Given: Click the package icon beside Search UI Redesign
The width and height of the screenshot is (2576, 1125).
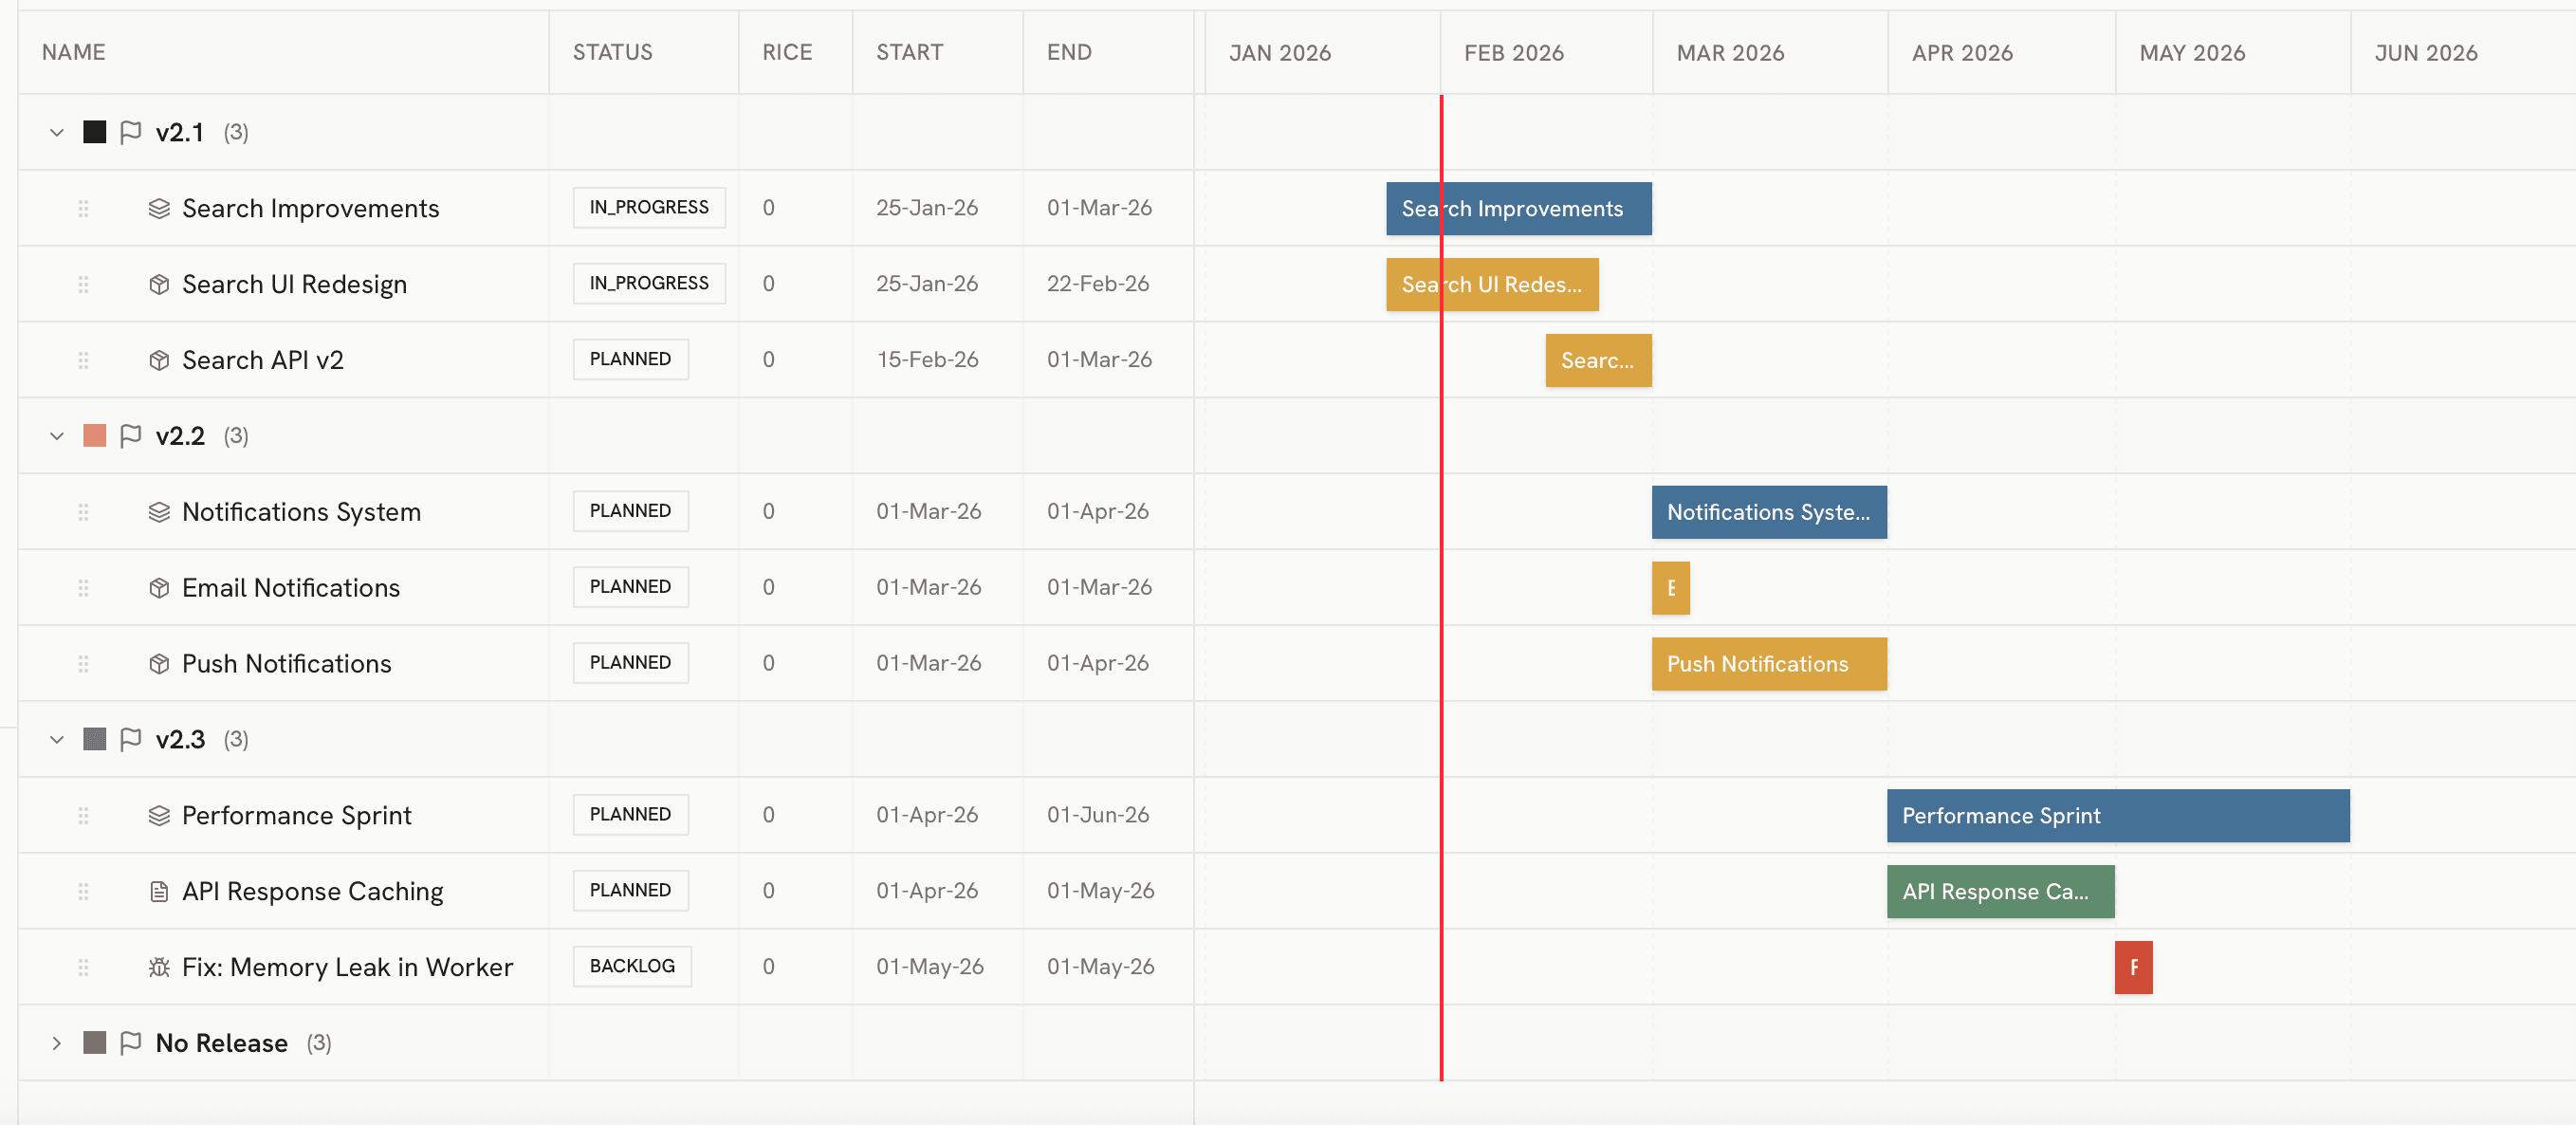Looking at the screenshot, I should (x=158, y=284).
